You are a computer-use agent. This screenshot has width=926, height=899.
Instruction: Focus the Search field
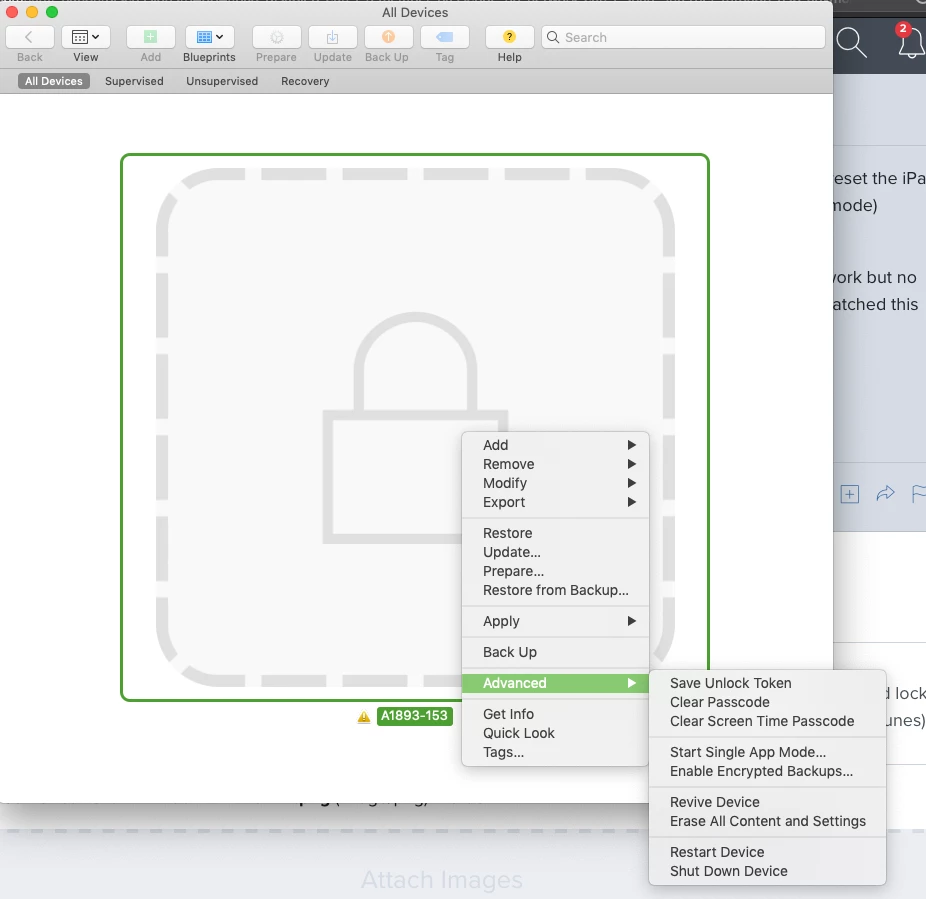[683, 37]
